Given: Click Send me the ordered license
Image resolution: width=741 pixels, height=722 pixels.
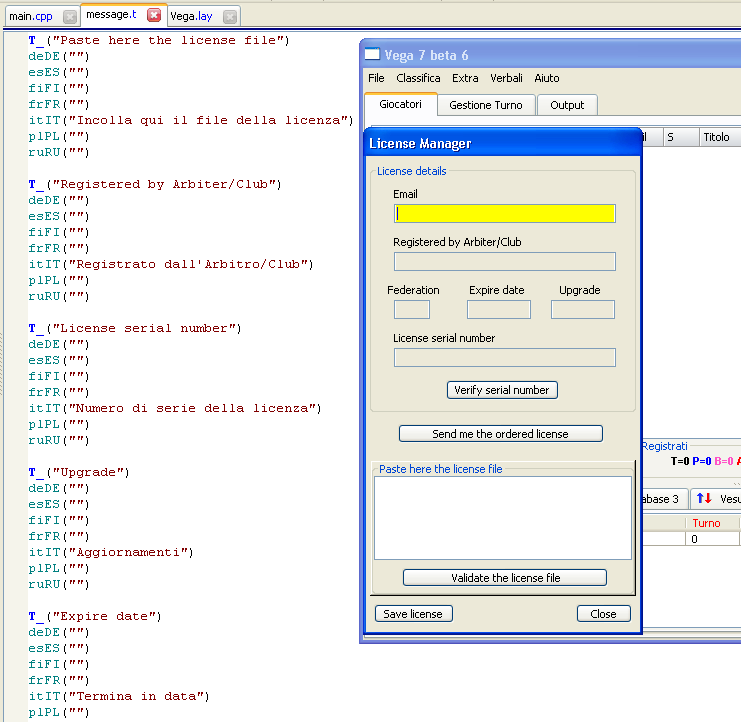Looking at the screenshot, I should pyautogui.click(x=500, y=434).
